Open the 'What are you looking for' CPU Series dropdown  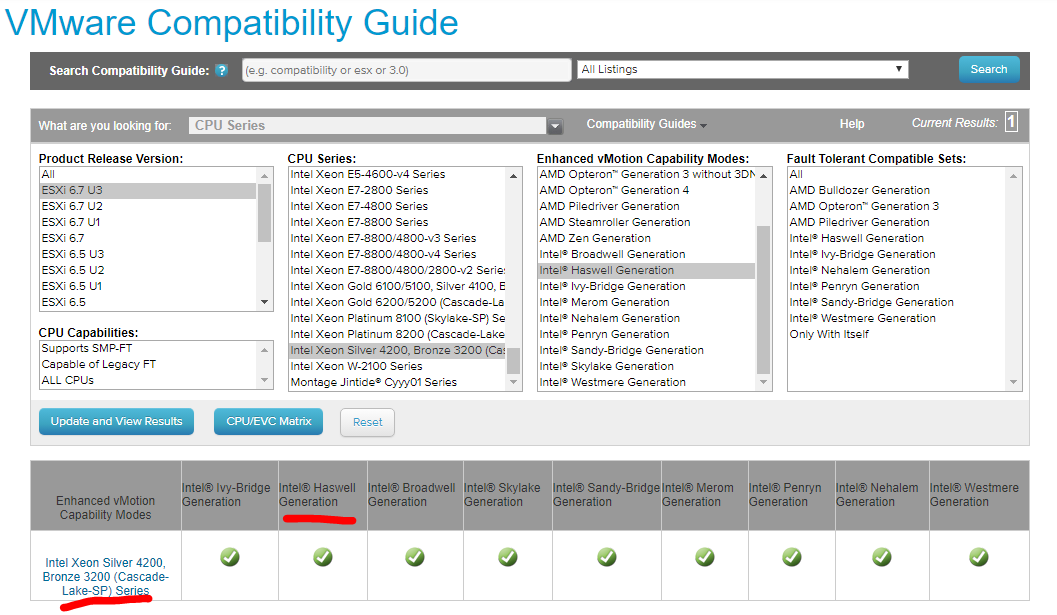375,125
